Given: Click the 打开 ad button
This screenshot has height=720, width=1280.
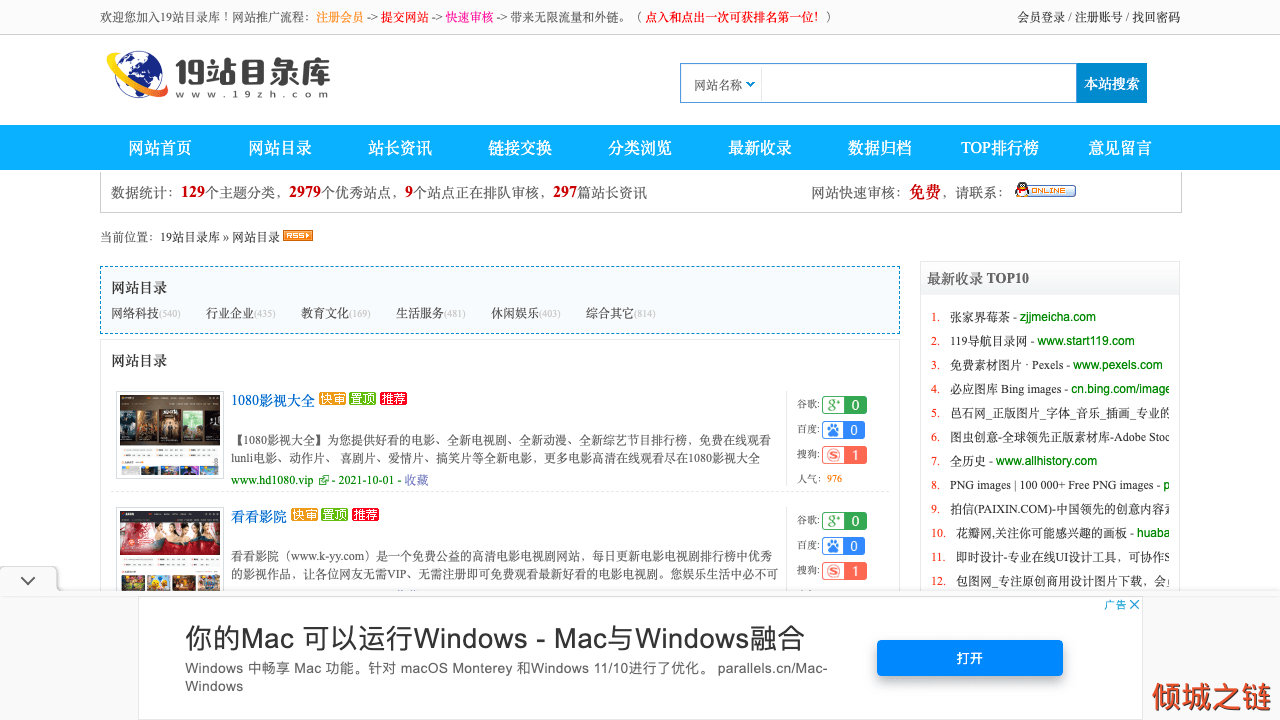Looking at the screenshot, I should [x=970, y=658].
